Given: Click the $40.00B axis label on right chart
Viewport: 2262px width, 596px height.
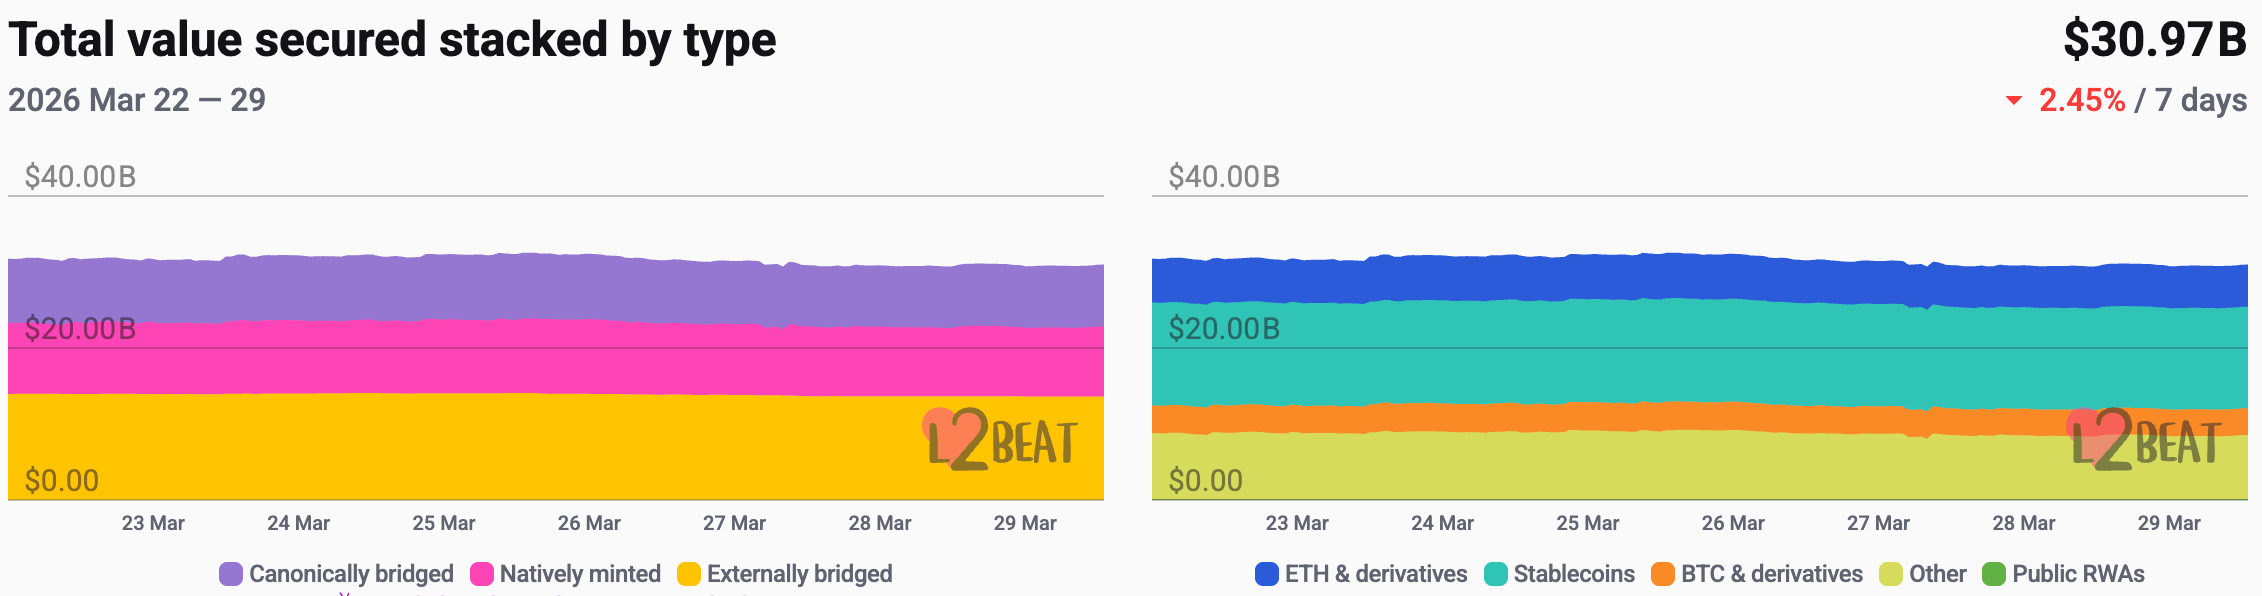Looking at the screenshot, I should pyautogui.click(x=1224, y=177).
